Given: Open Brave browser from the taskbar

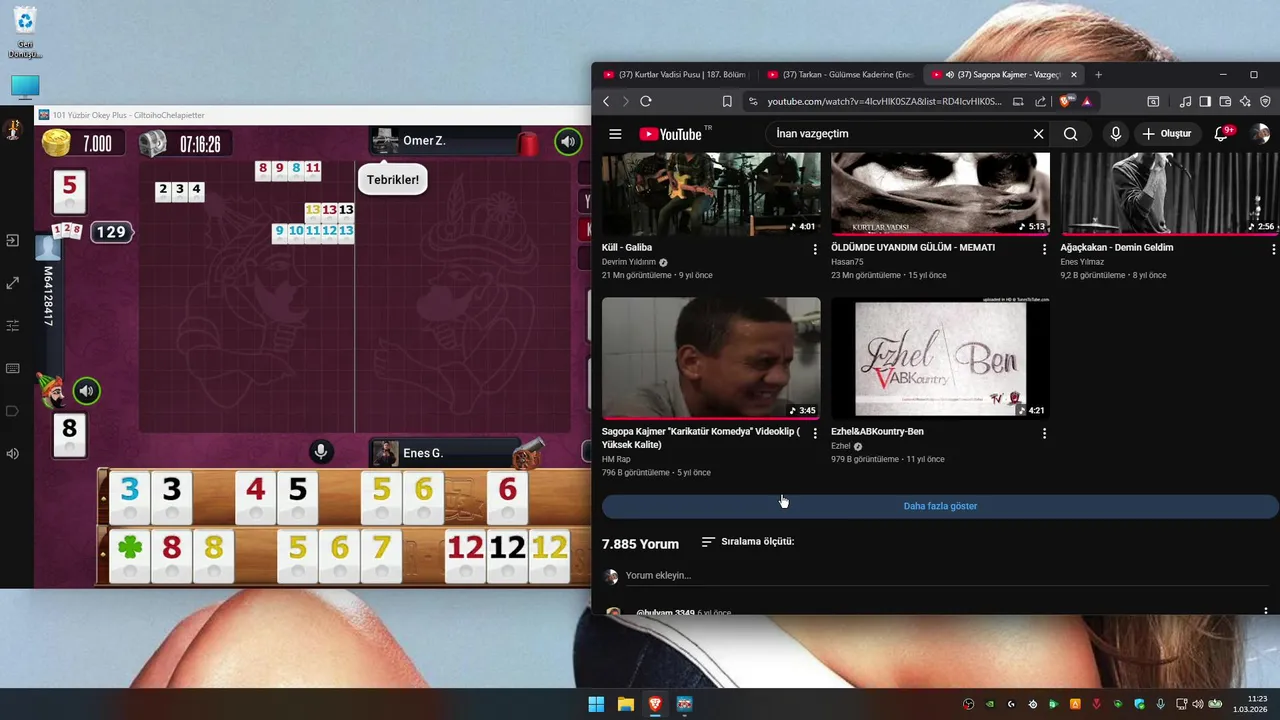Looking at the screenshot, I should 655,704.
